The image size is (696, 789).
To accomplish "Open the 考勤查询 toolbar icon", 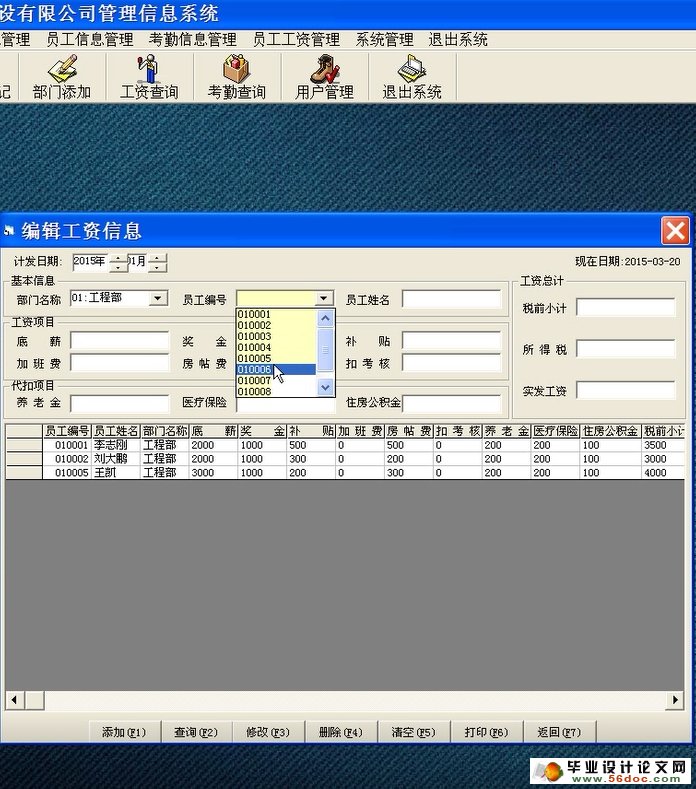I will click(x=237, y=77).
